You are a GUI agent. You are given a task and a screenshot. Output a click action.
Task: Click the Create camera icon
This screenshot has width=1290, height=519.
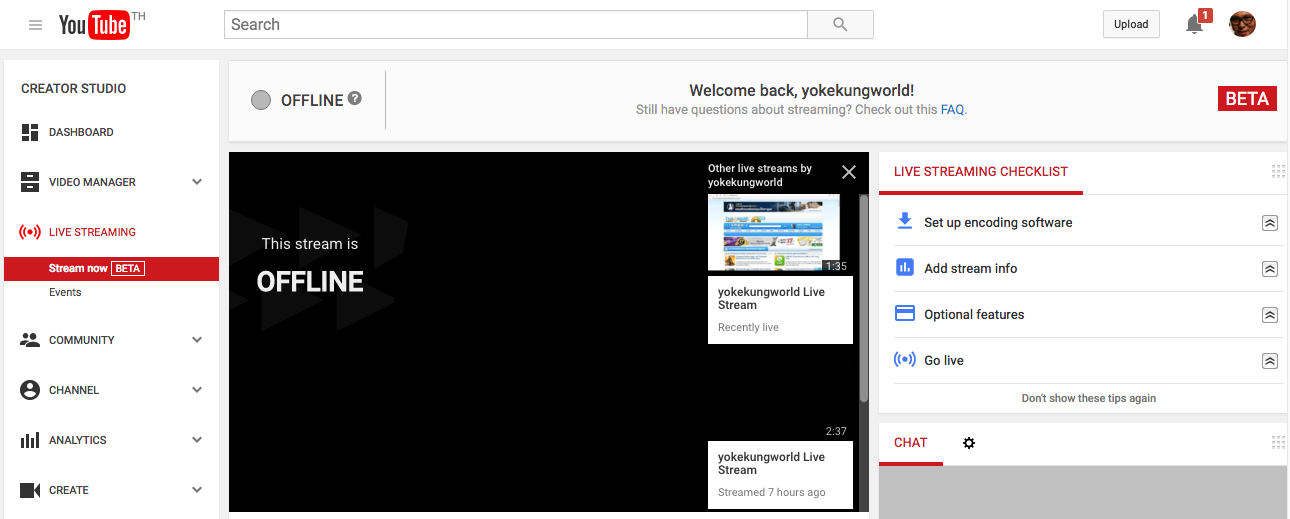point(30,490)
